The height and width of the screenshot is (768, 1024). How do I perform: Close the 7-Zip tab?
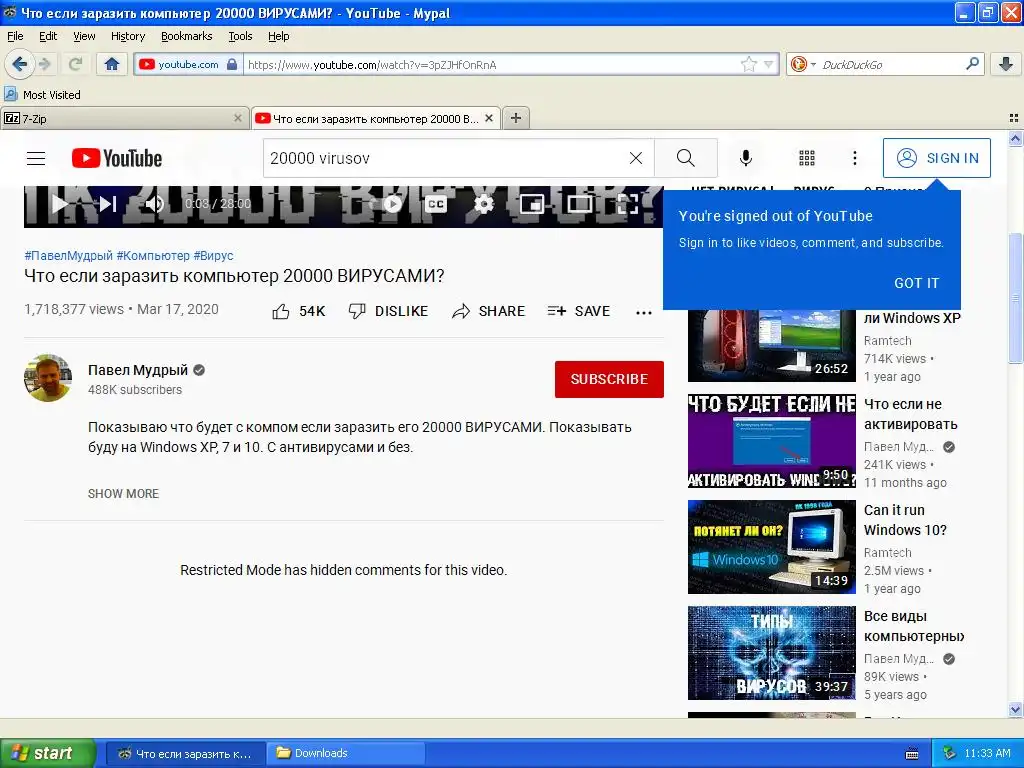pos(238,118)
